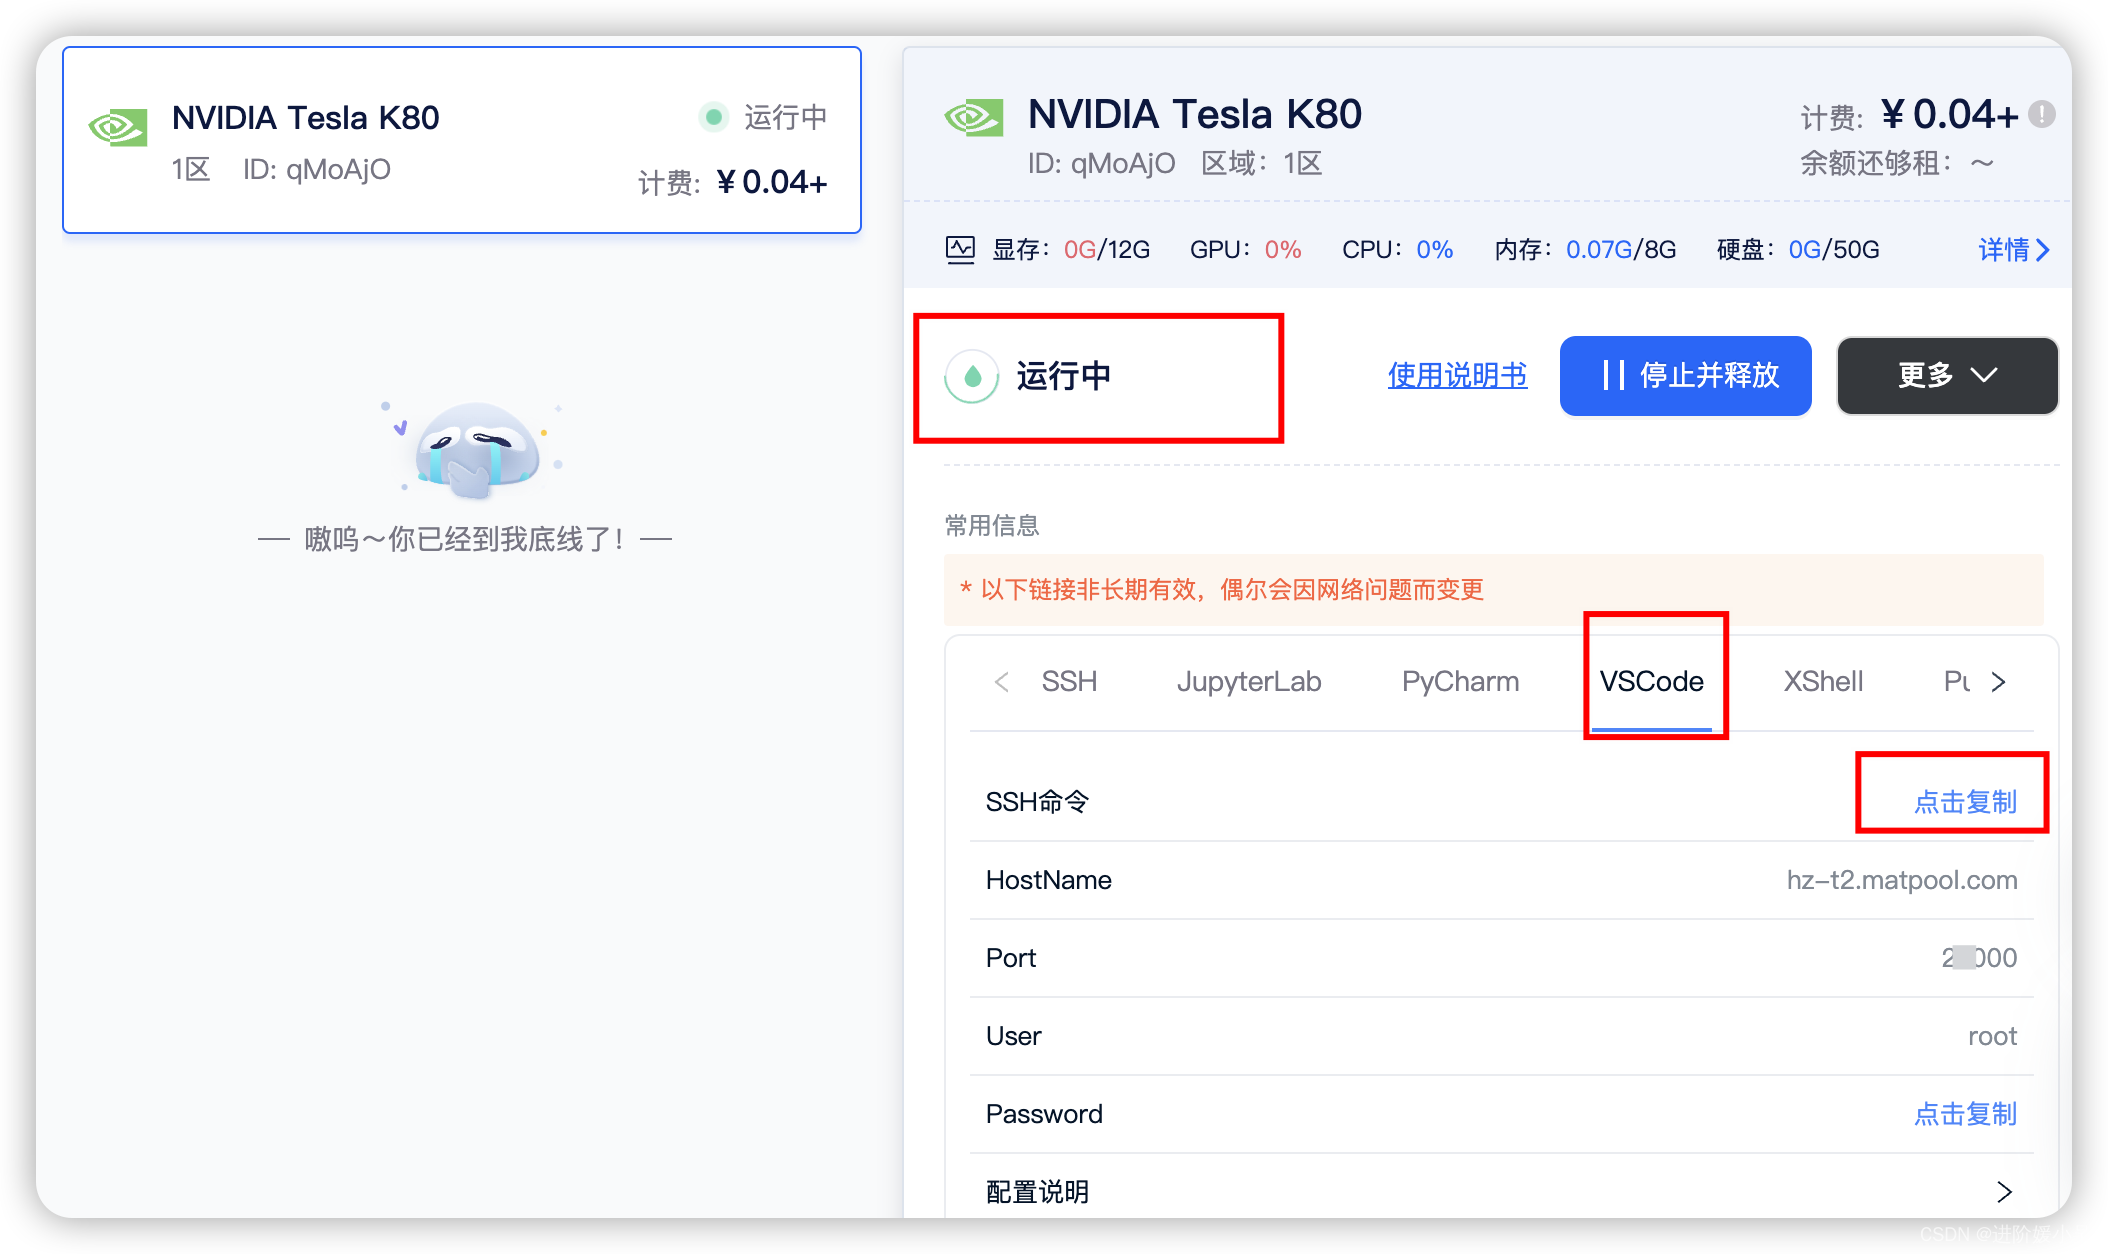
Task: Click the User value root
Action: point(1992,1036)
